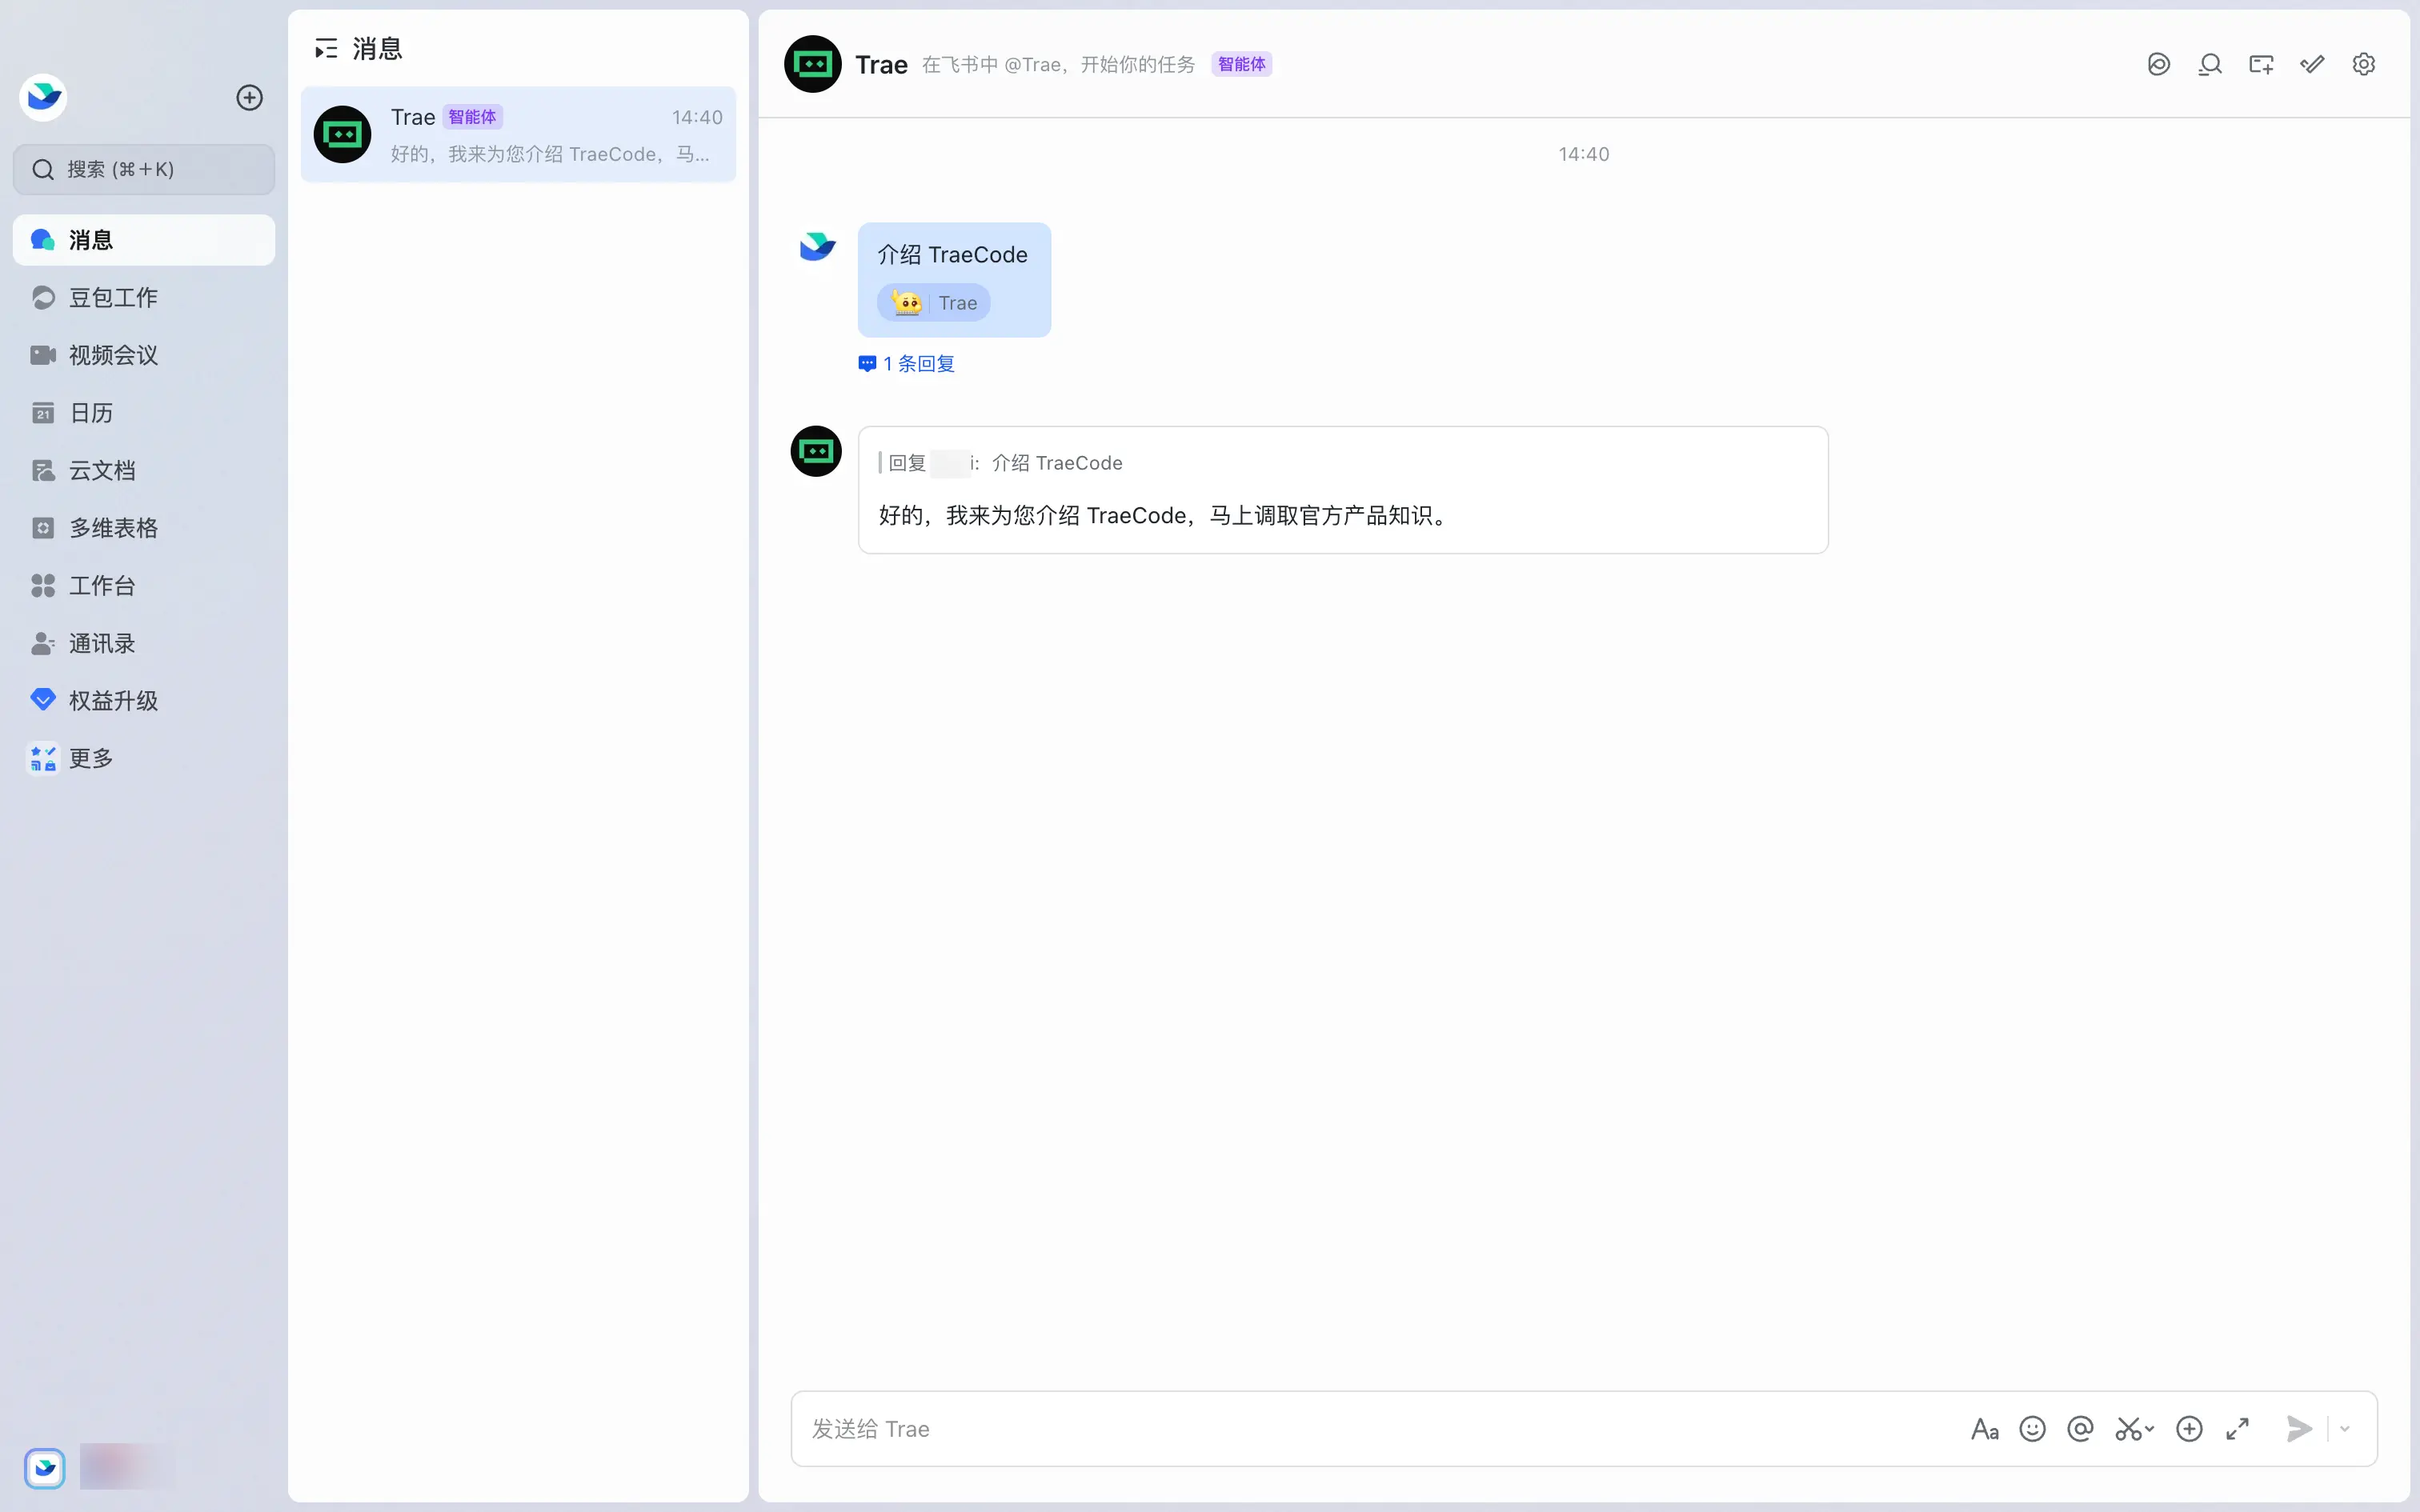The image size is (2420, 1512).
Task: Search within the chat via header magnifier
Action: [x=2210, y=64]
